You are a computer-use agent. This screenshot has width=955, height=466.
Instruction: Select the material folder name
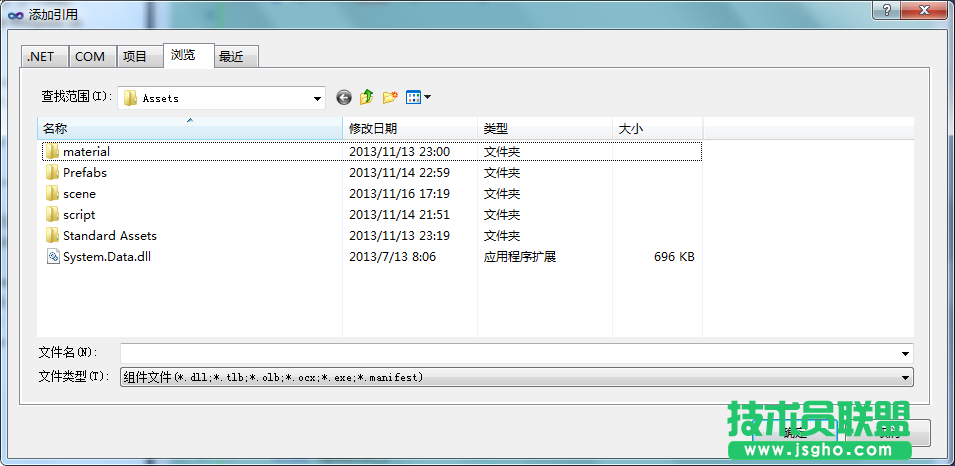(x=86, y=151)
